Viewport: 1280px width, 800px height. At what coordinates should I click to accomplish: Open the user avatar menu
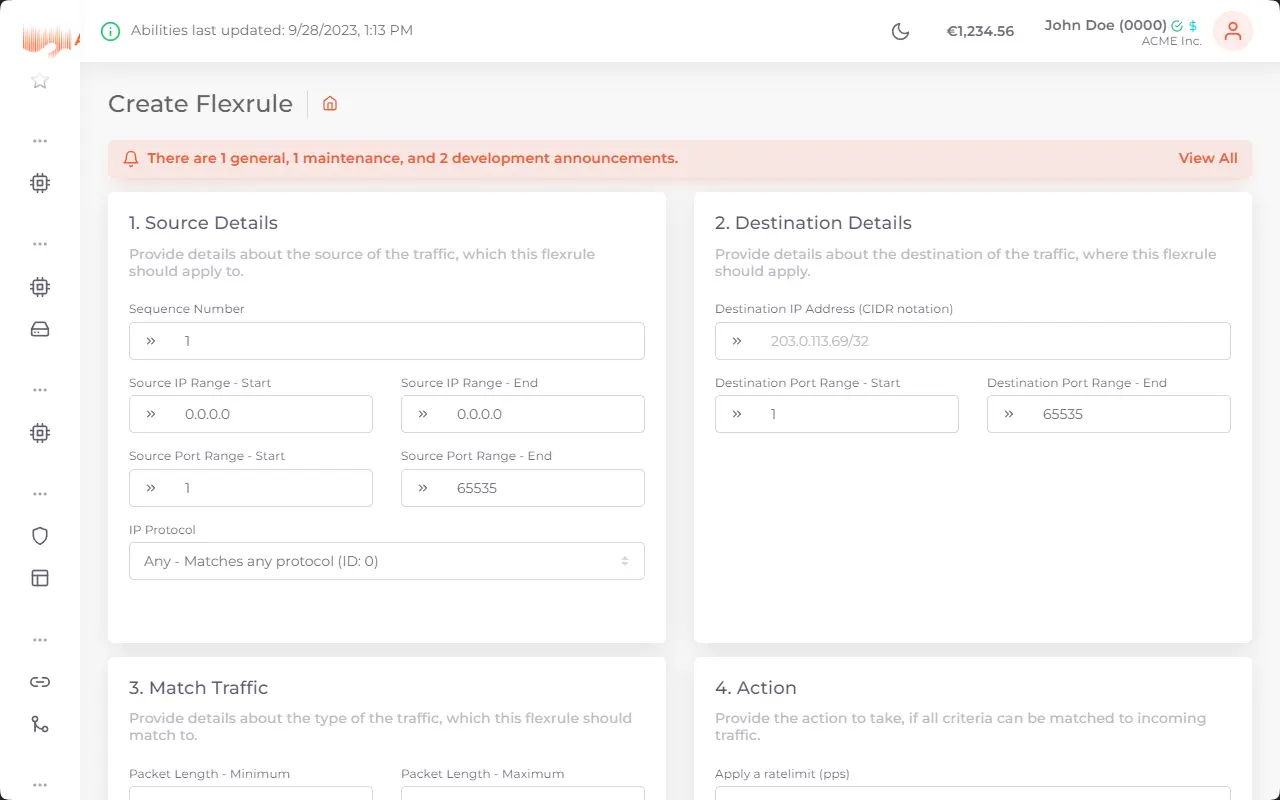1232,31
